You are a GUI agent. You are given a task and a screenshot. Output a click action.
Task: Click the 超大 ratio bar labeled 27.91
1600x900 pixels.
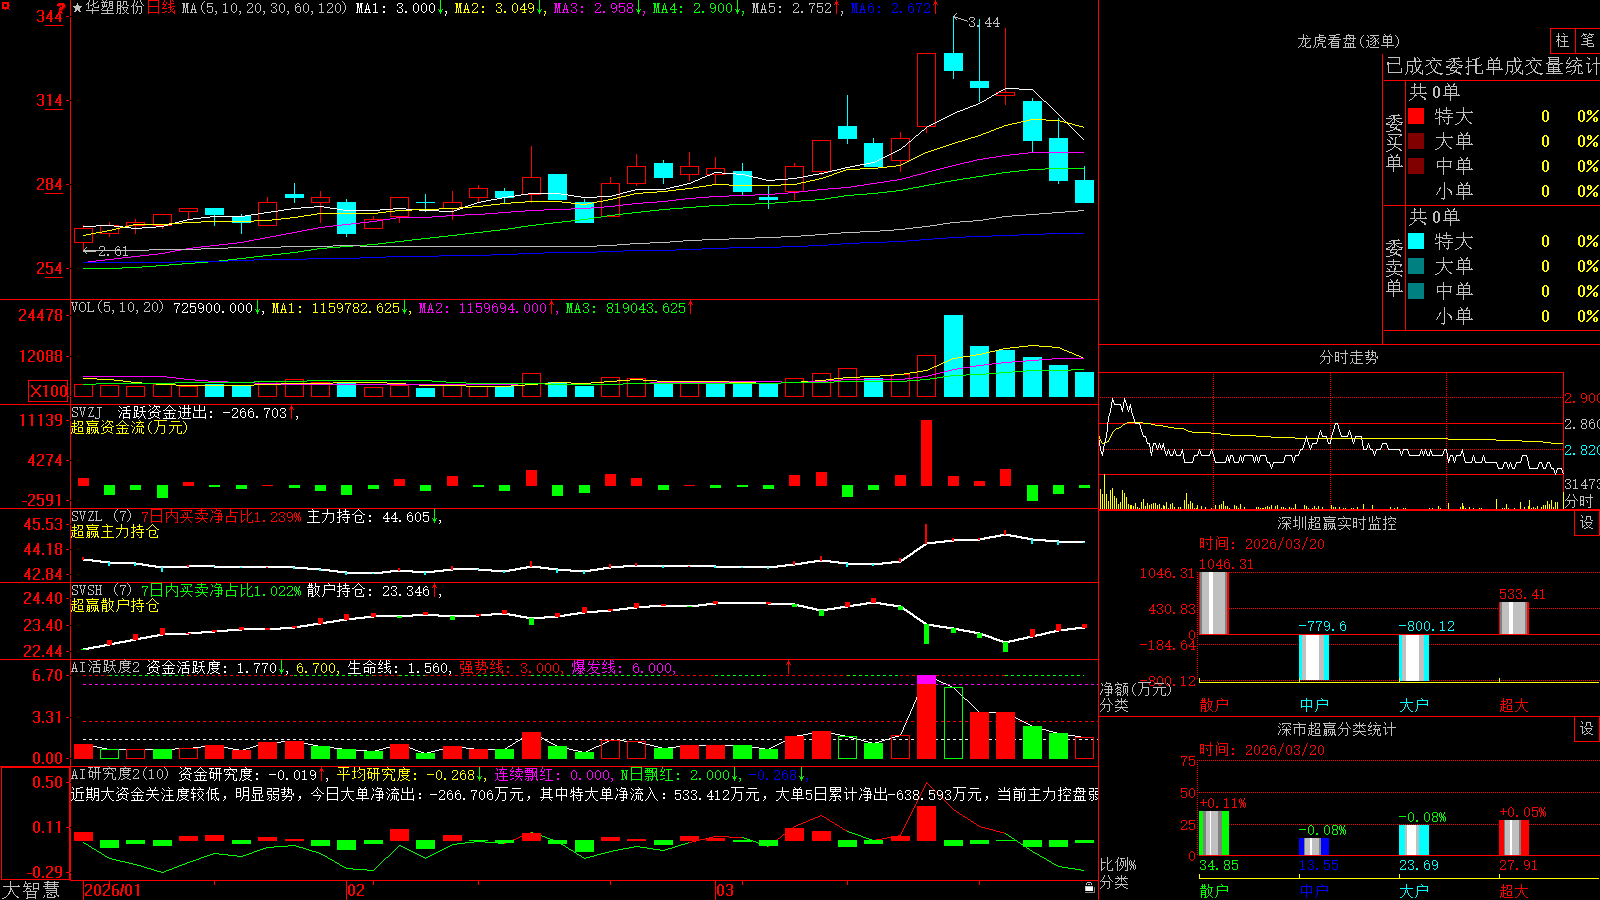coord(1514,838)
